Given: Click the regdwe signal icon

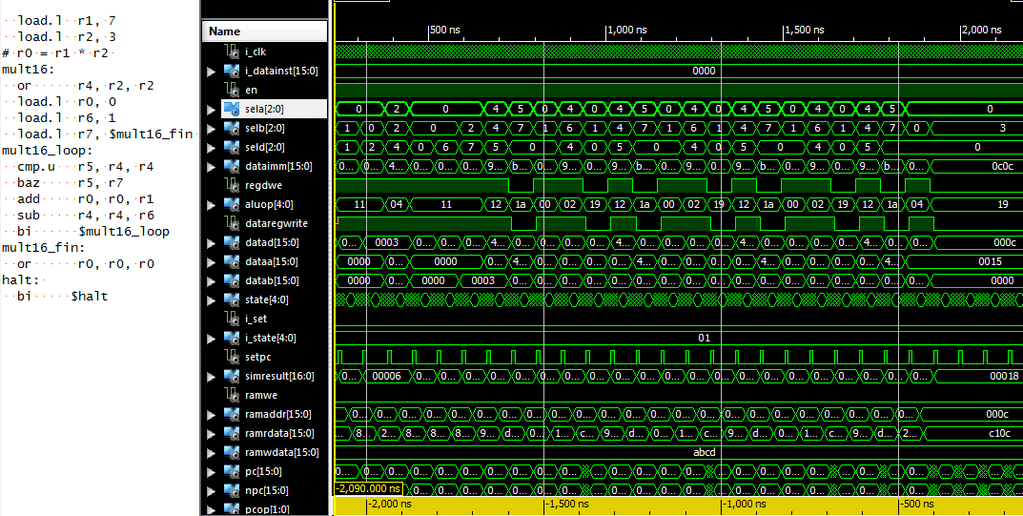Looking at the screenshot, I should [x=231, y=185].
